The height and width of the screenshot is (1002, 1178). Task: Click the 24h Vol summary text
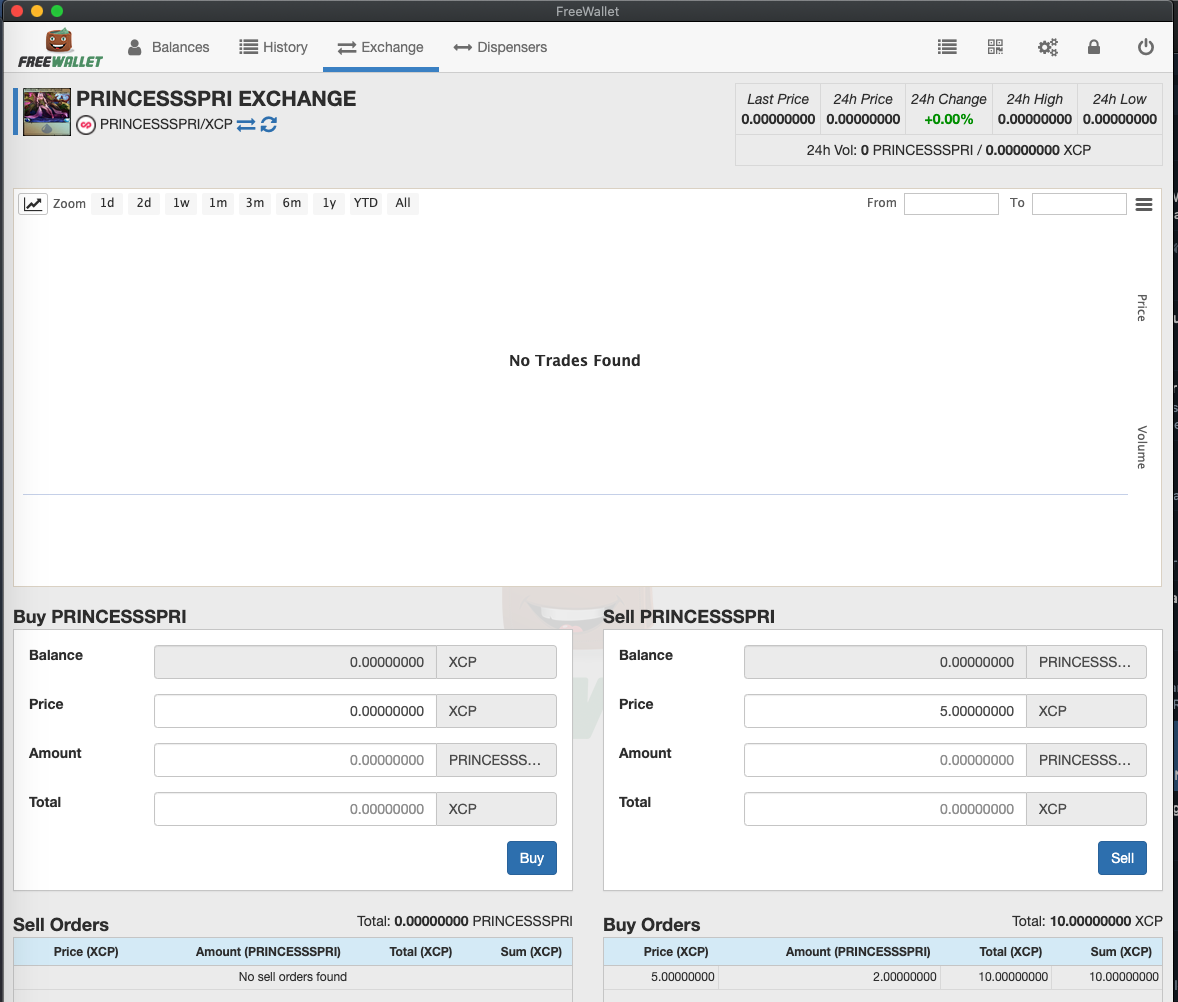click(x=948, y=150)
